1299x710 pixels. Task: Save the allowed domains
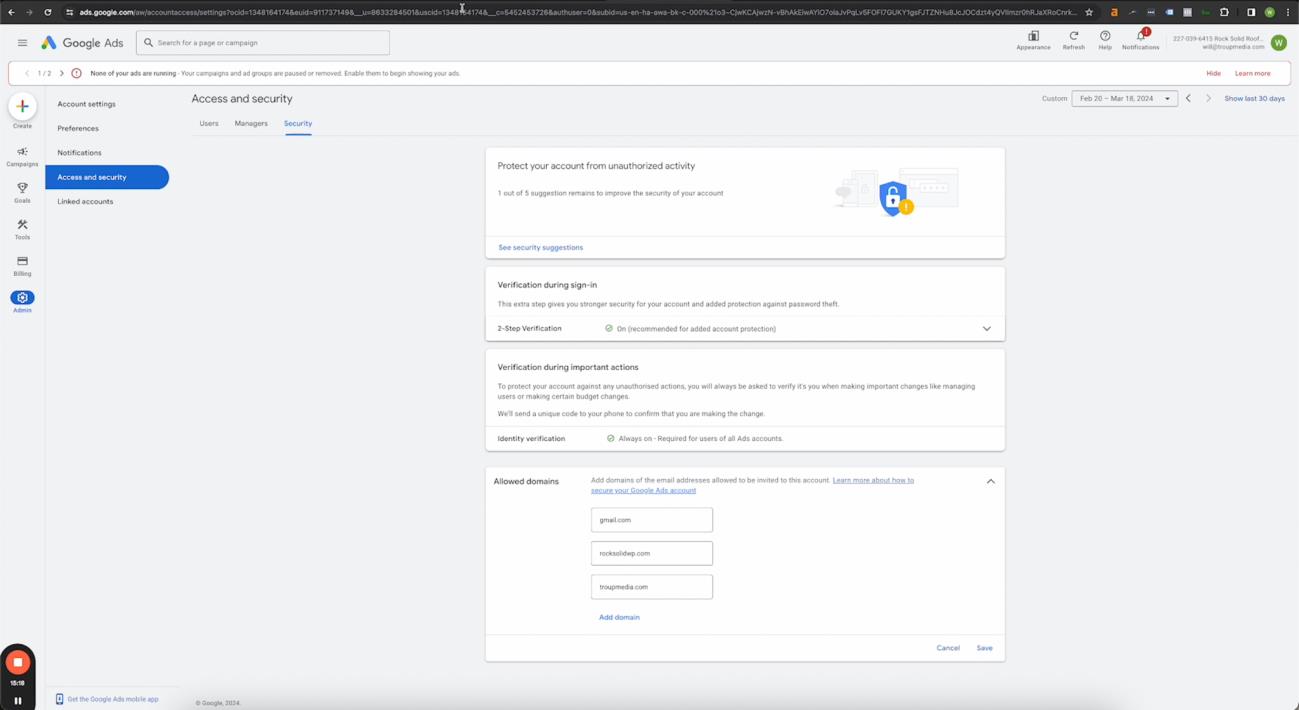tap(985, 648)
